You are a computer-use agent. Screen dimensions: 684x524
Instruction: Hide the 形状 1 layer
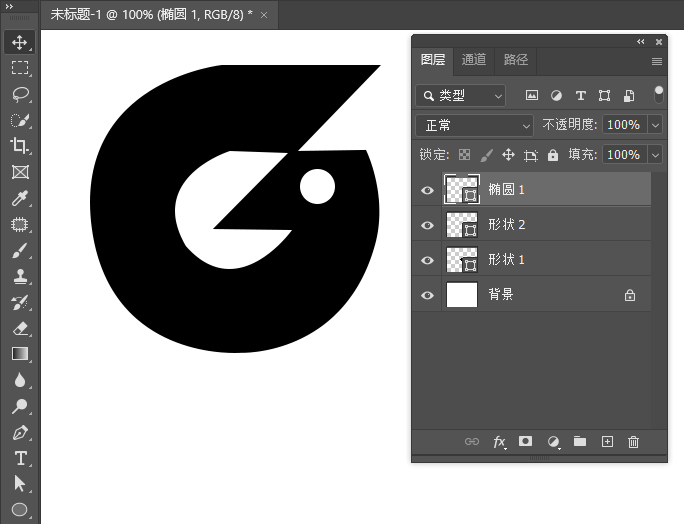(x=428, y=260)
